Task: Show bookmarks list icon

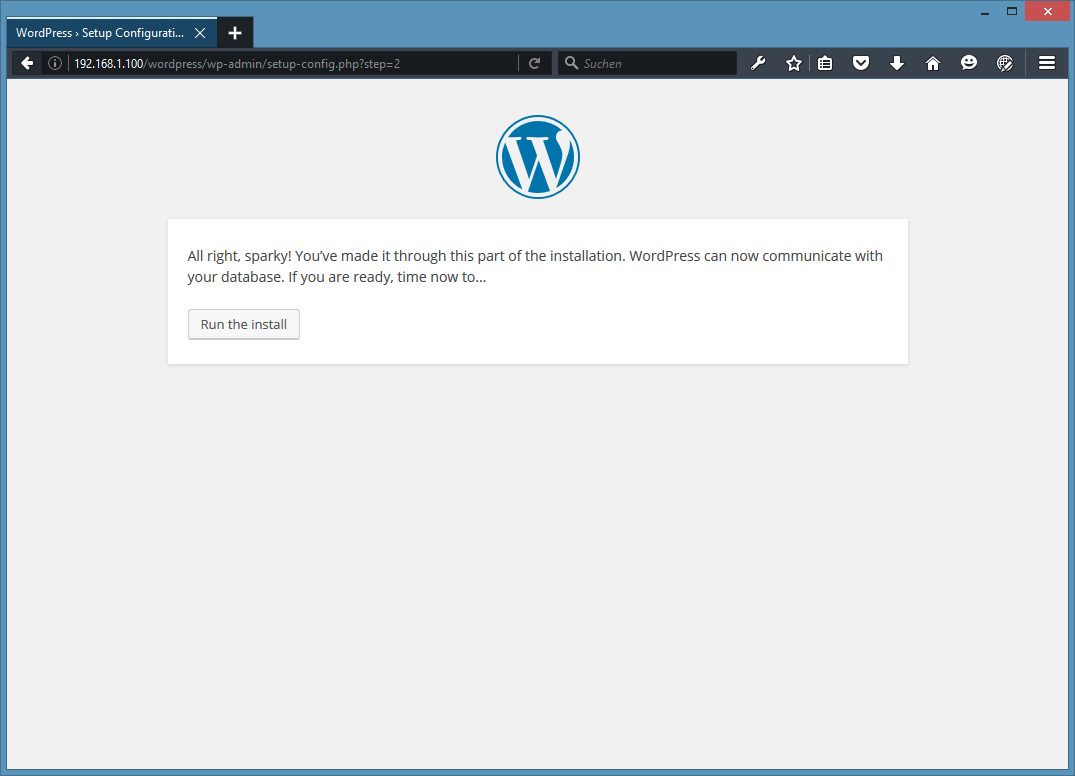Action: tap(825, 64)
